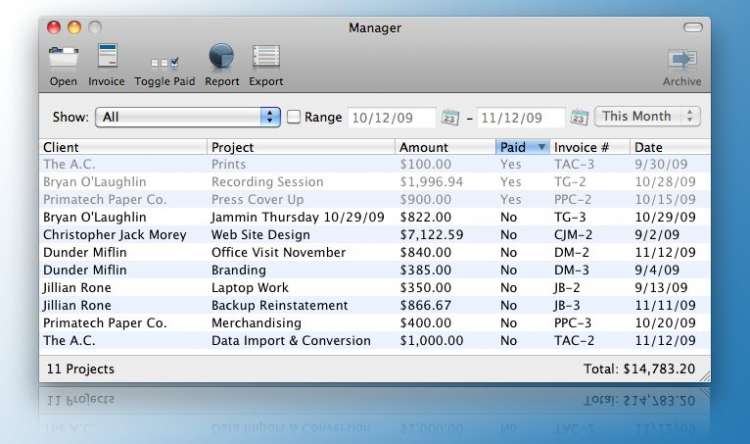Open the Report pie chart icon
Viewport: 750px width, 444px height.
221,56
